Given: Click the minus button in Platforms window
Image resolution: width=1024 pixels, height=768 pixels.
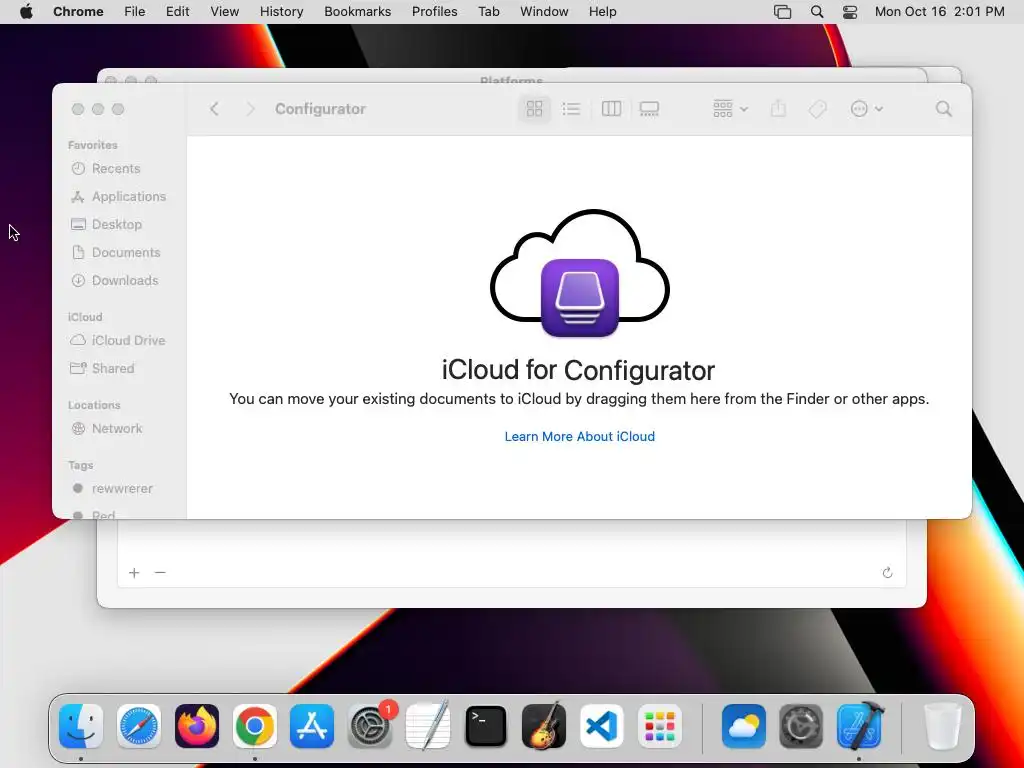Looking at the screenshot, I should coord(160,573).
